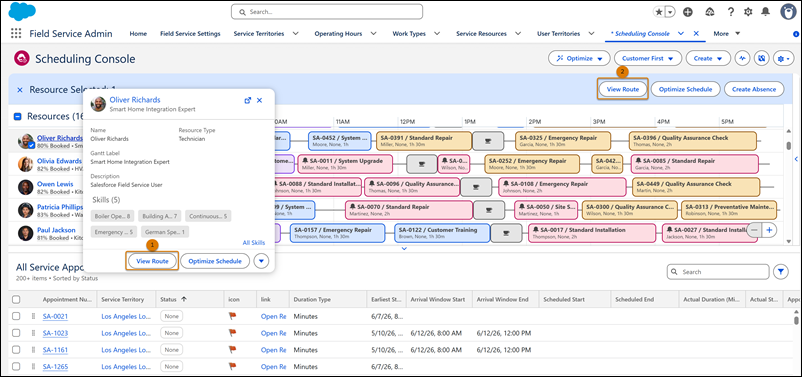Open the schedule health pulse icon
Screen dimensions: 802x377
[x=742, y=58]
